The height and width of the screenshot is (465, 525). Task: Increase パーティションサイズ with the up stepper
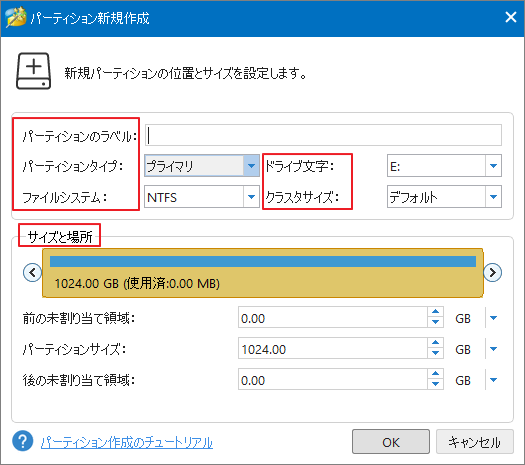click(435, 343)
